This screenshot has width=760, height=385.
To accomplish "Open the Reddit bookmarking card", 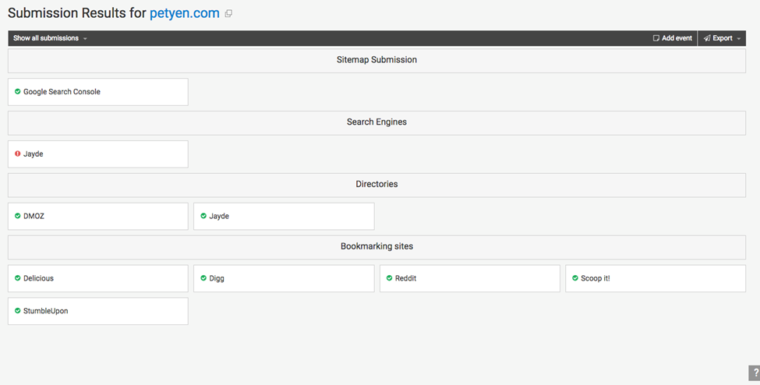I will (x=470, y=278).
